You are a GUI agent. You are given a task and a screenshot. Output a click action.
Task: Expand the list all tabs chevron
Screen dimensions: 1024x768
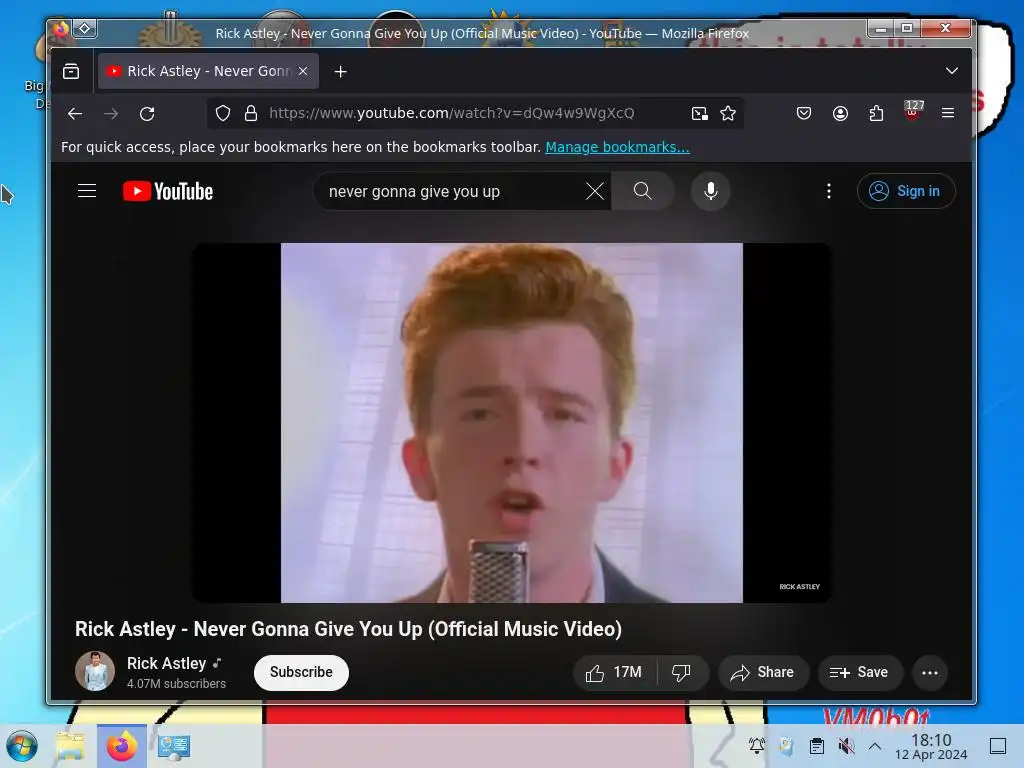tap(952, 71)
